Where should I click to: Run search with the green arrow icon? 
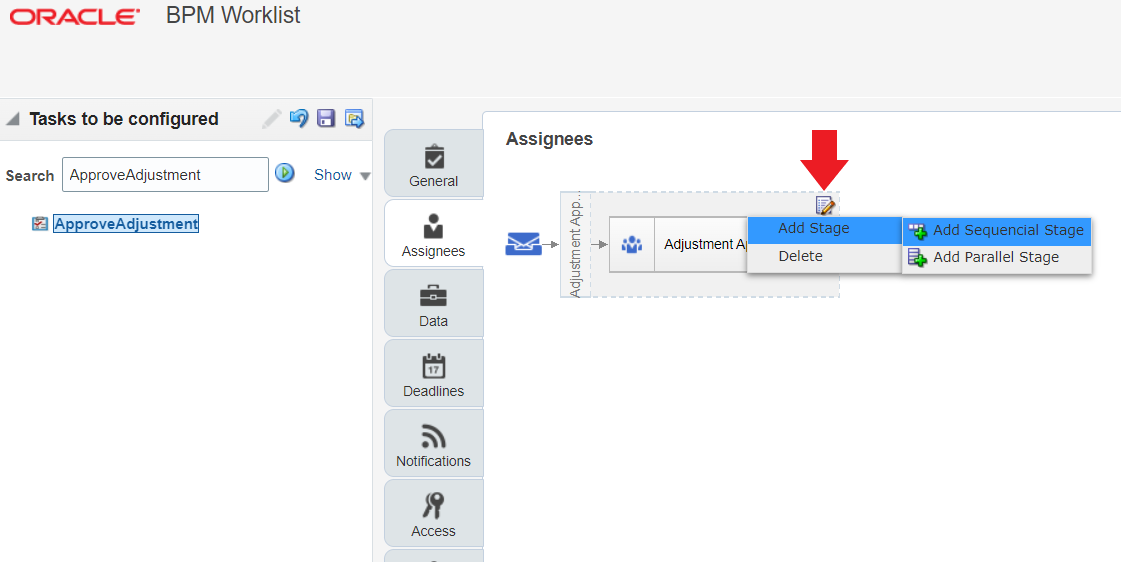pyautogui.click(x=285, y=173)
